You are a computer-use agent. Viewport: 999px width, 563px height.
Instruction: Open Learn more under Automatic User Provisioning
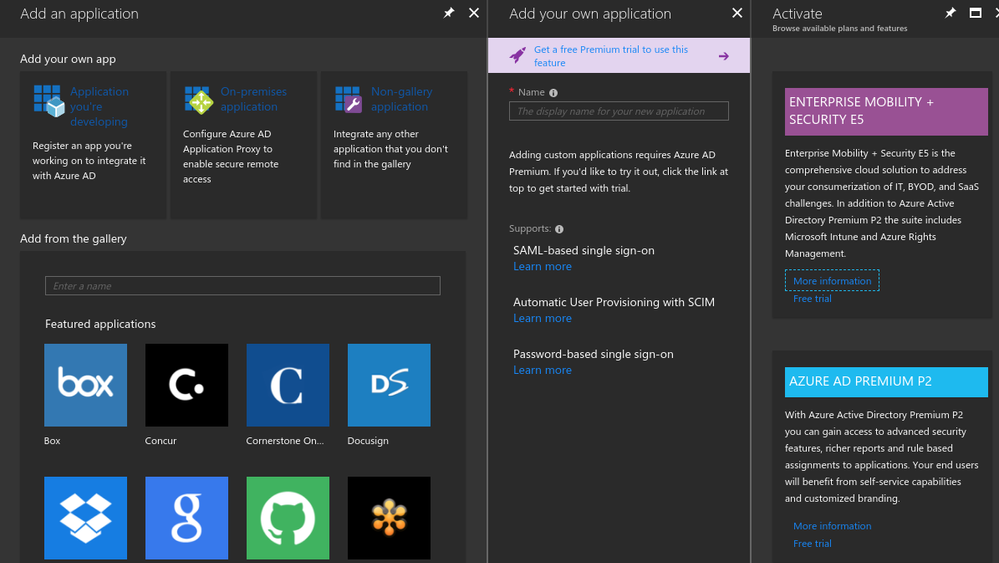[542, 318]
